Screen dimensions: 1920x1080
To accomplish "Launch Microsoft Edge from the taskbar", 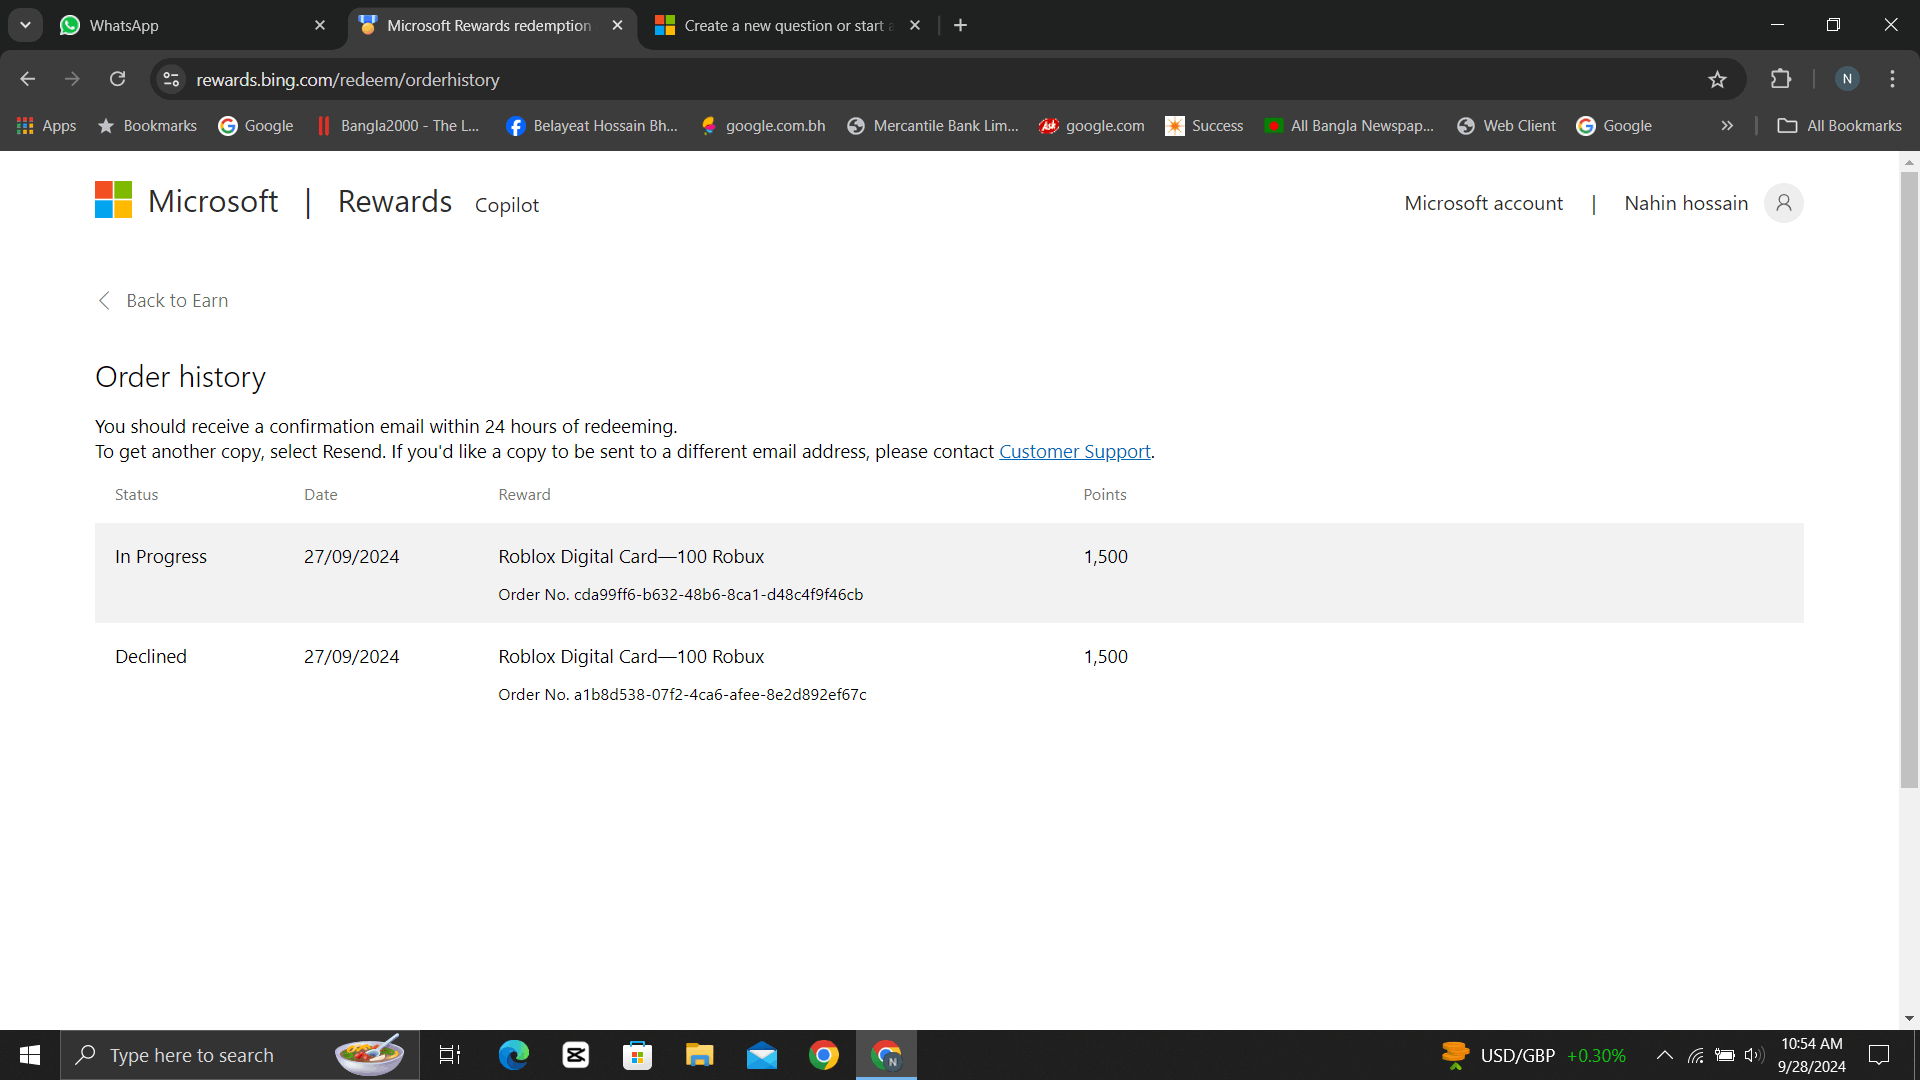I will coord(513,1055).
